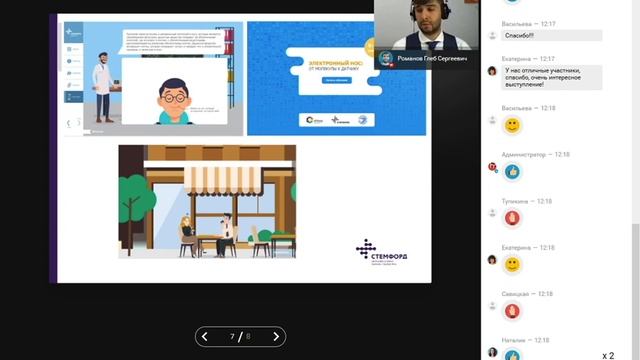Click the red hand emoji from Тупикина
This screenshot has width=640, height=360.
click(x=512, y=218)
